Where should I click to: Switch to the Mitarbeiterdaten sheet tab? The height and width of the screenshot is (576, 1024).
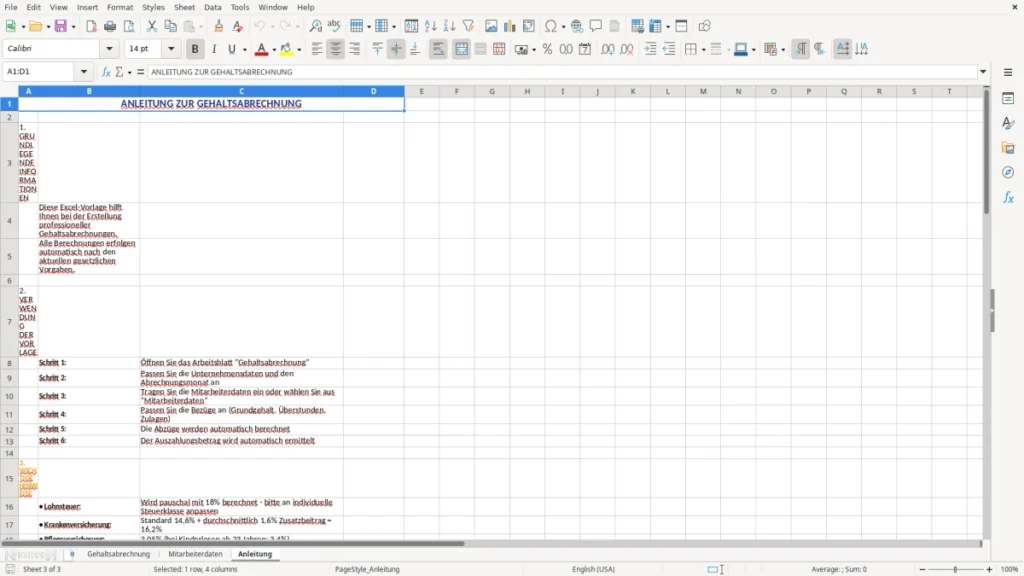(195, 554)
